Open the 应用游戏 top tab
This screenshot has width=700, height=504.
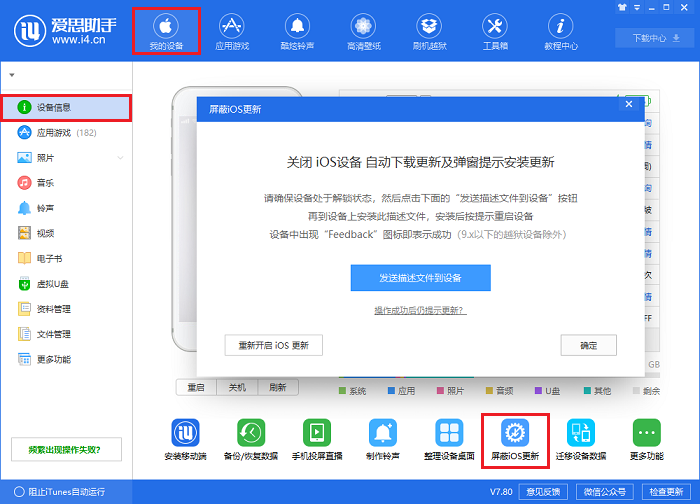point(232,31)
